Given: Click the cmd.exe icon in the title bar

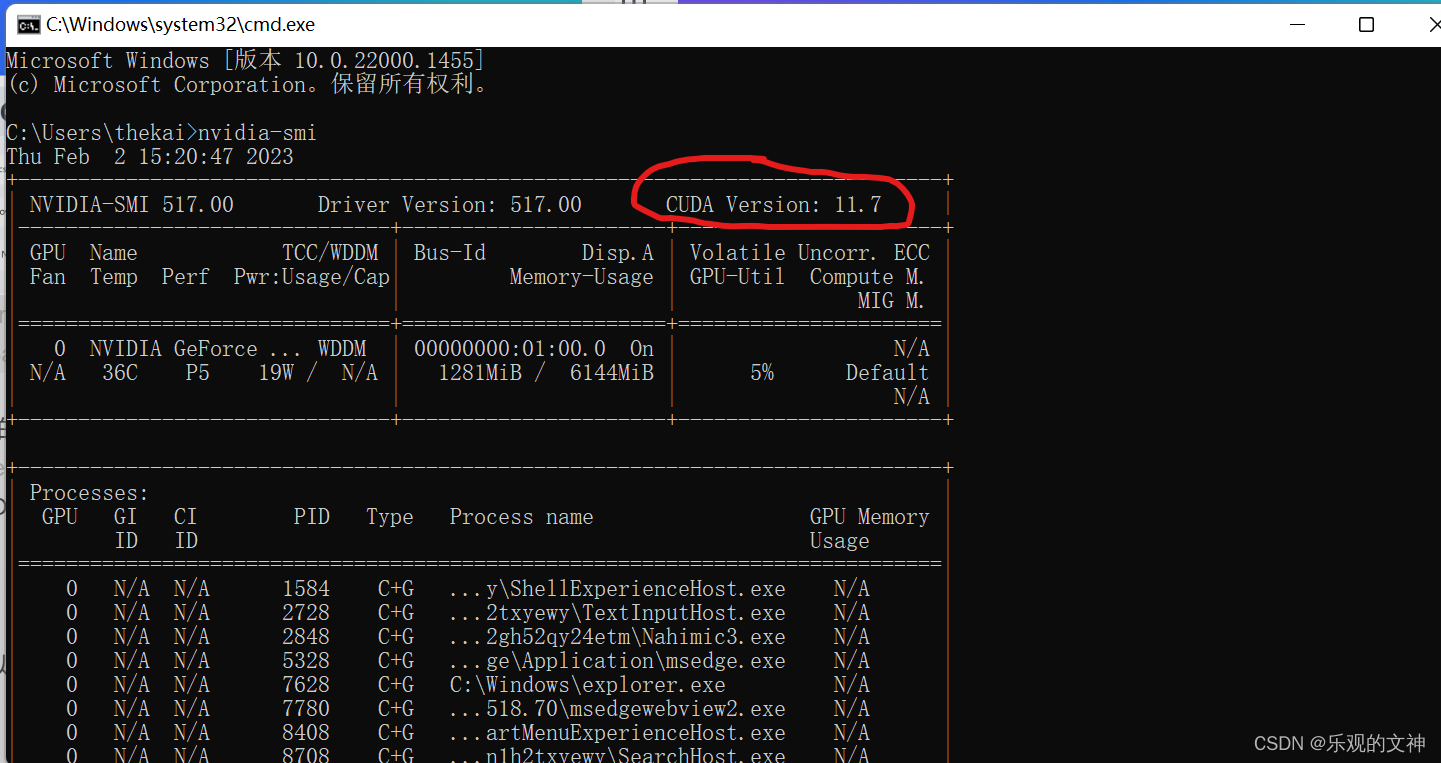Looking at the screenshot, I should 28,24.
